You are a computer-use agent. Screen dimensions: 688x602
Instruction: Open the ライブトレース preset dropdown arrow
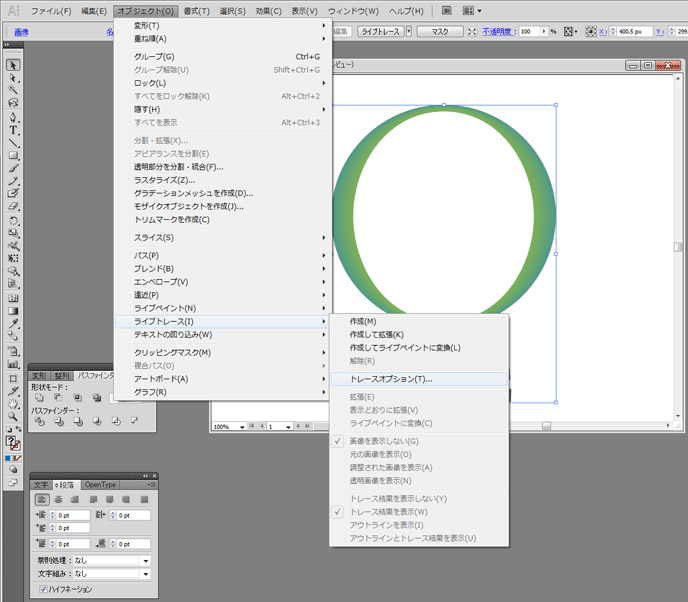tap(407, 32)
